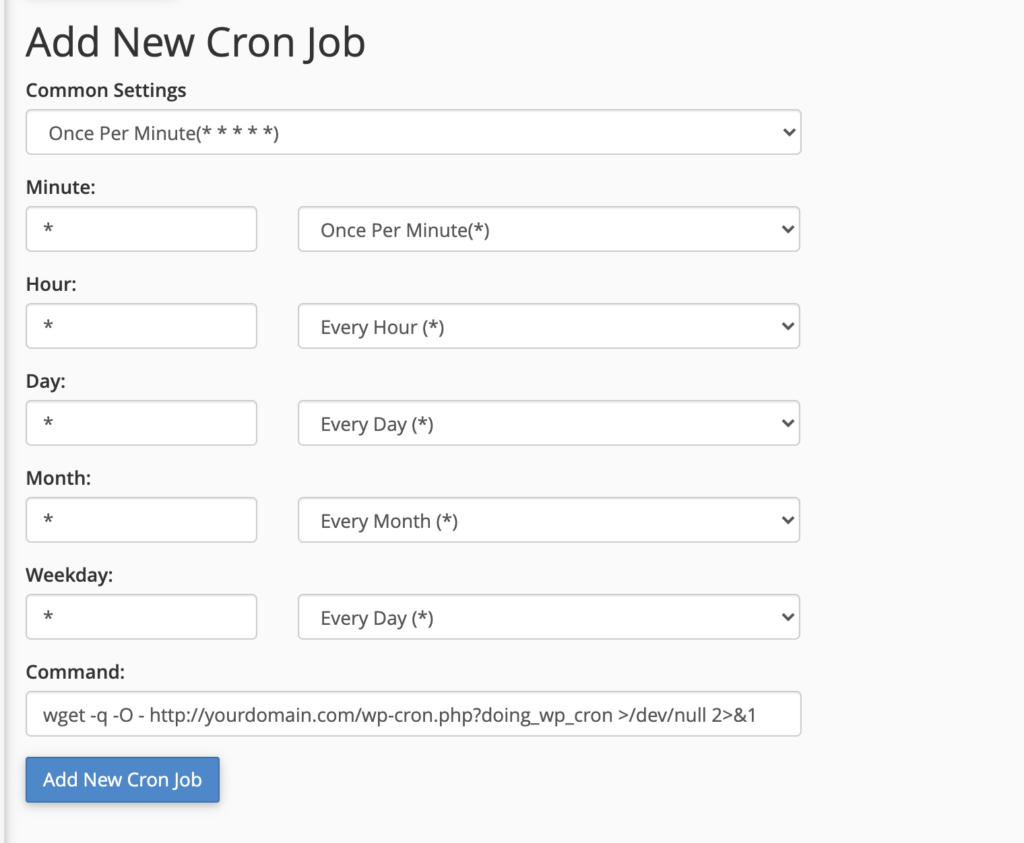Click the Add New Cron Job heading
This screenshot has height=843, width=1024.
click(x=195, y=43)
